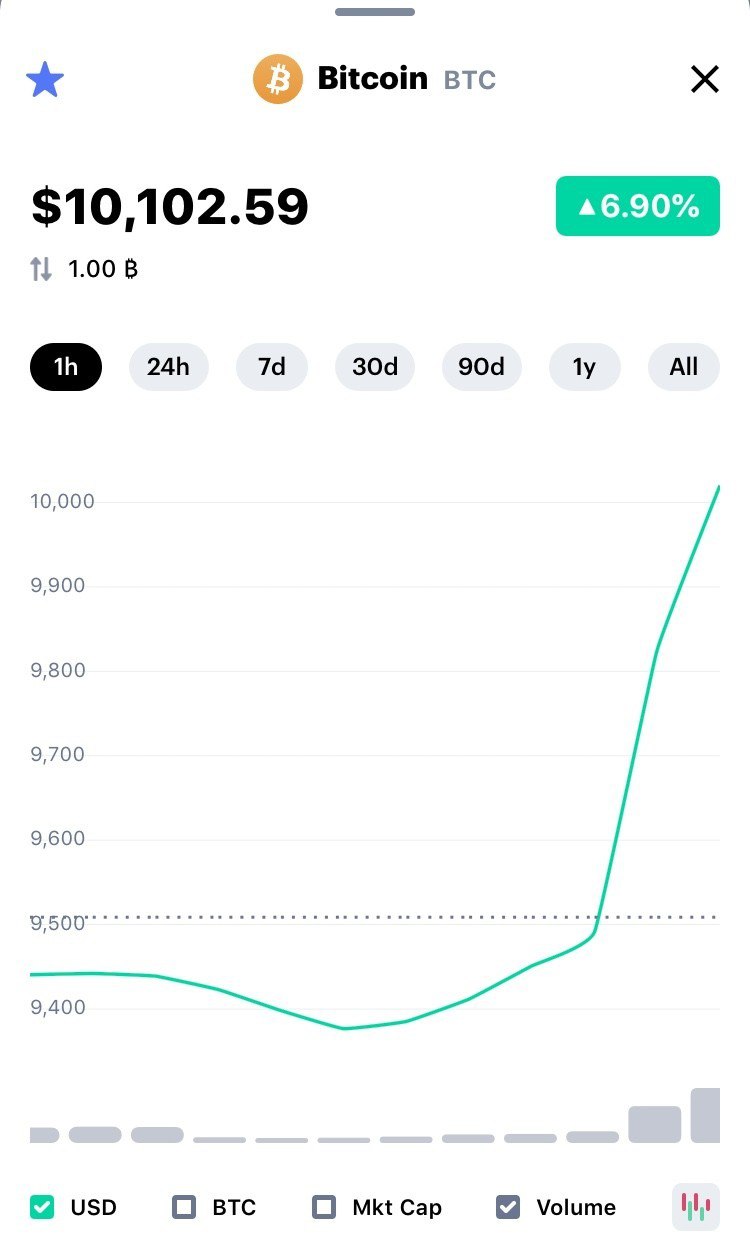
Task: Tap the orange Bitcoin logo icon
Action: coord(277,79)
